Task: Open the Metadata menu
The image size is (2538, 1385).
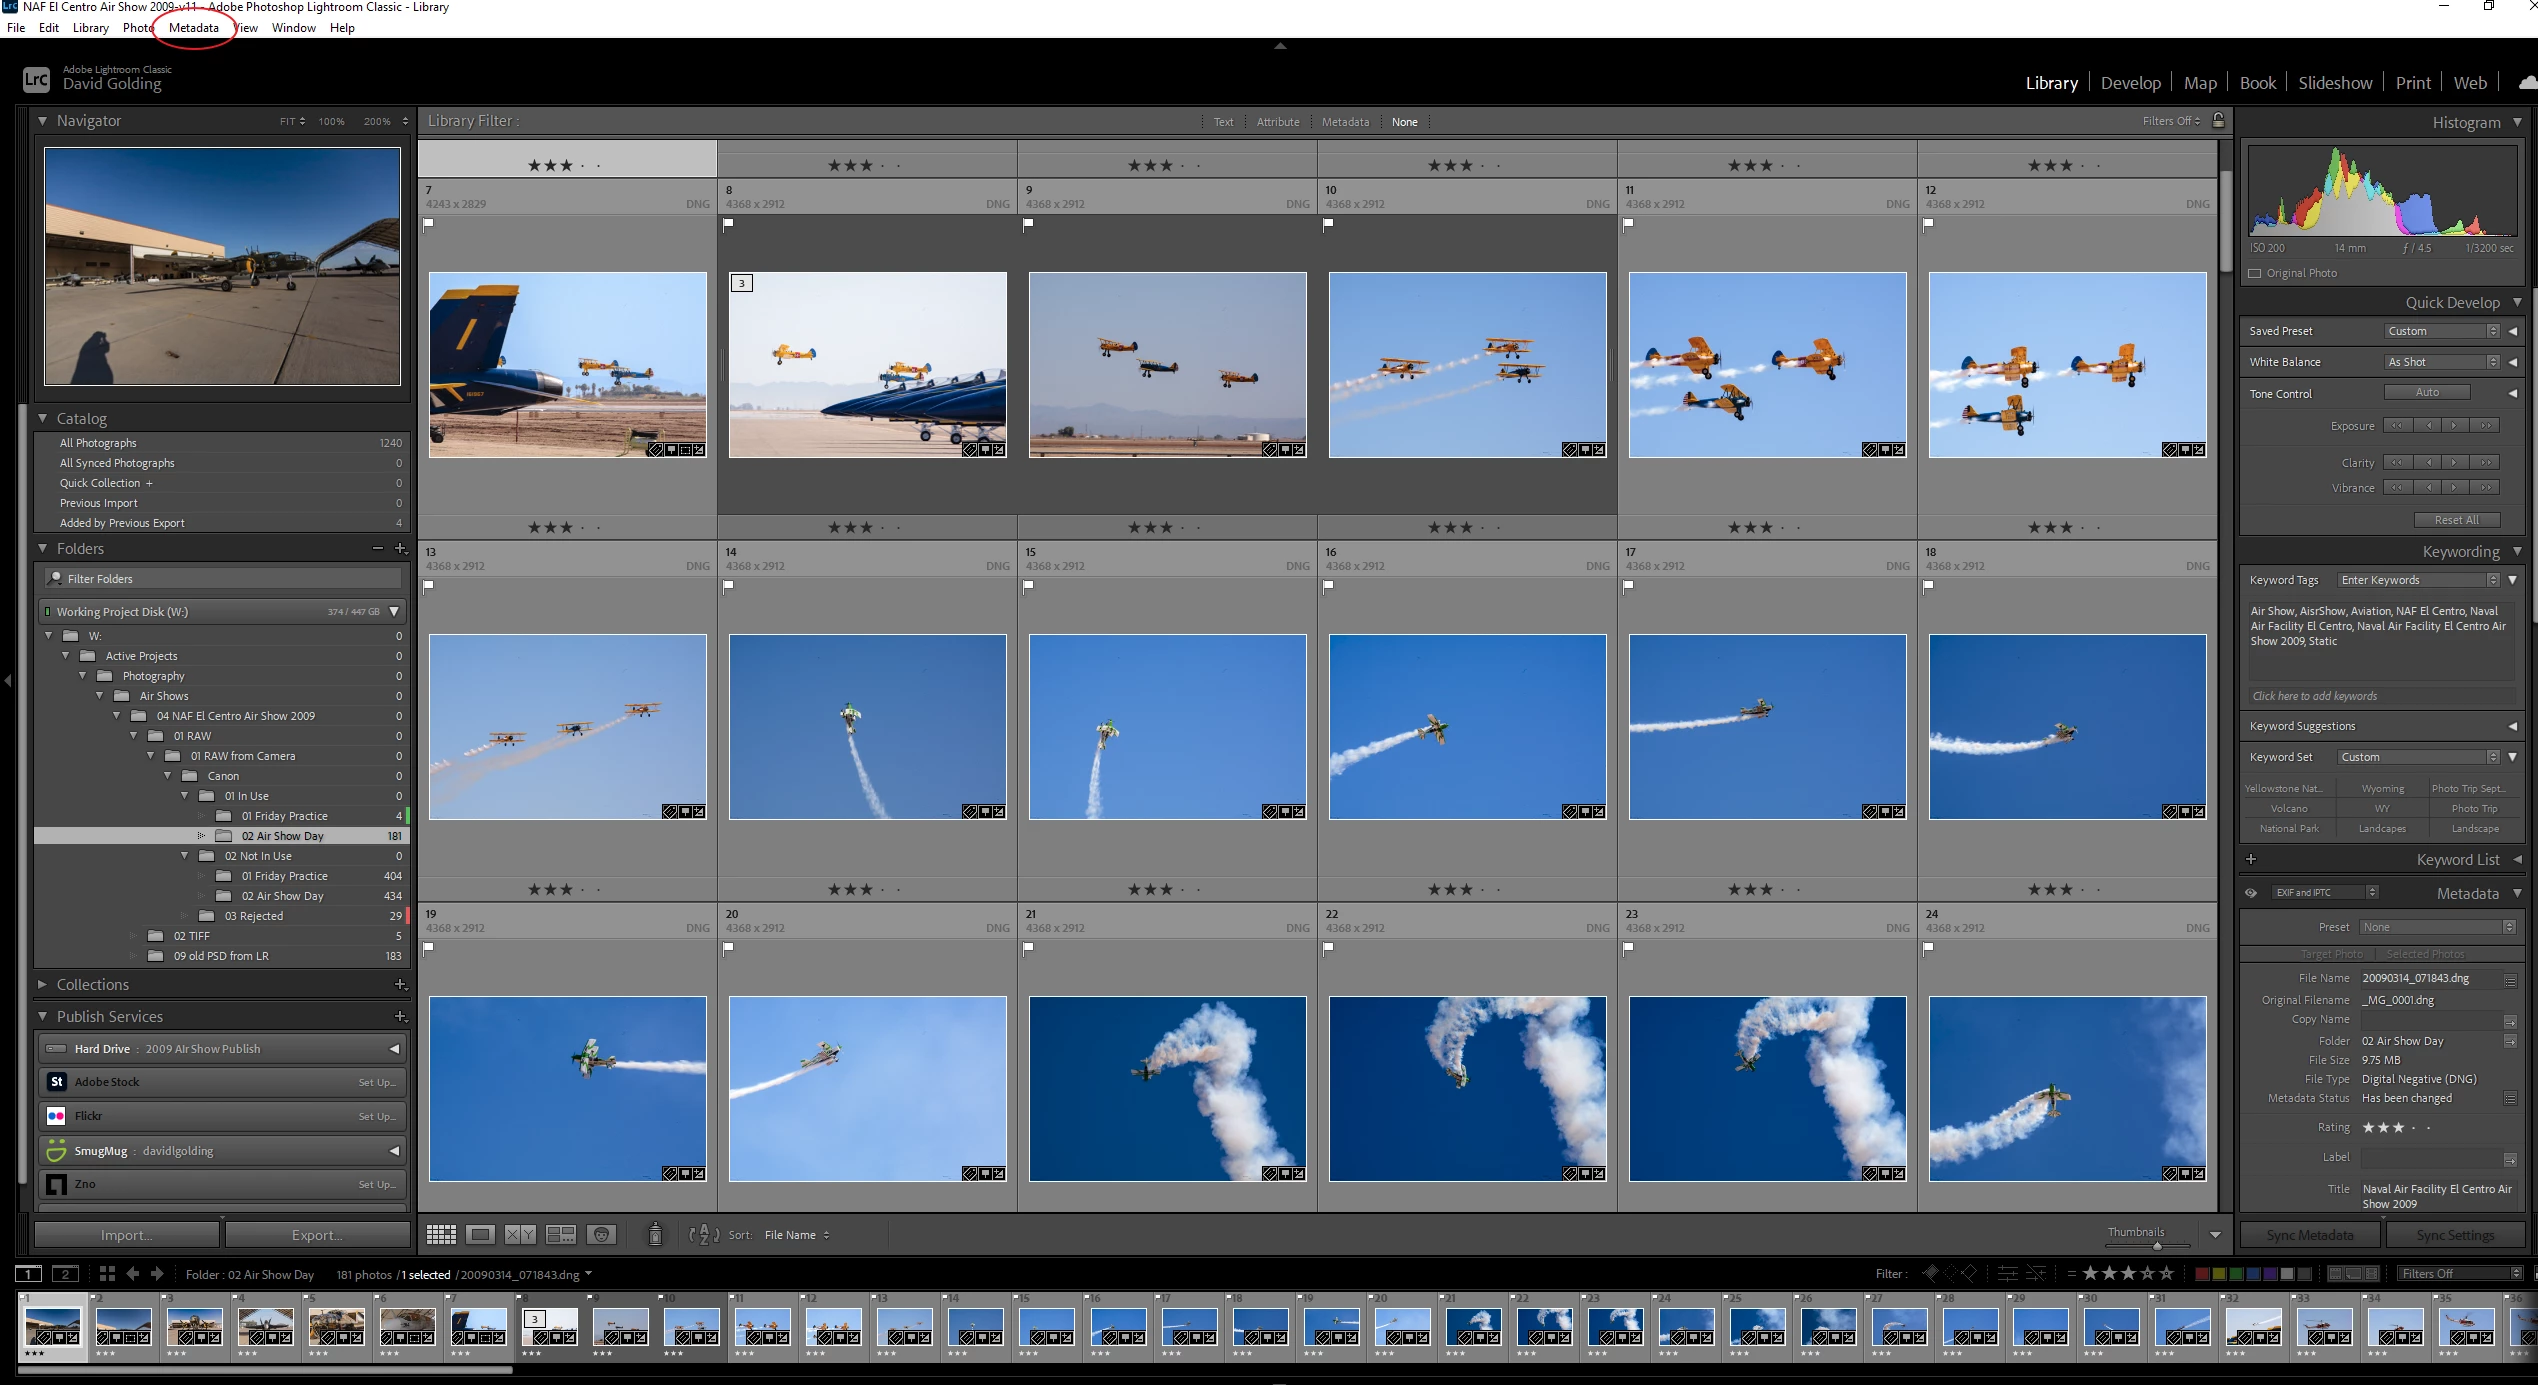Action: click(x=193, y=28)
